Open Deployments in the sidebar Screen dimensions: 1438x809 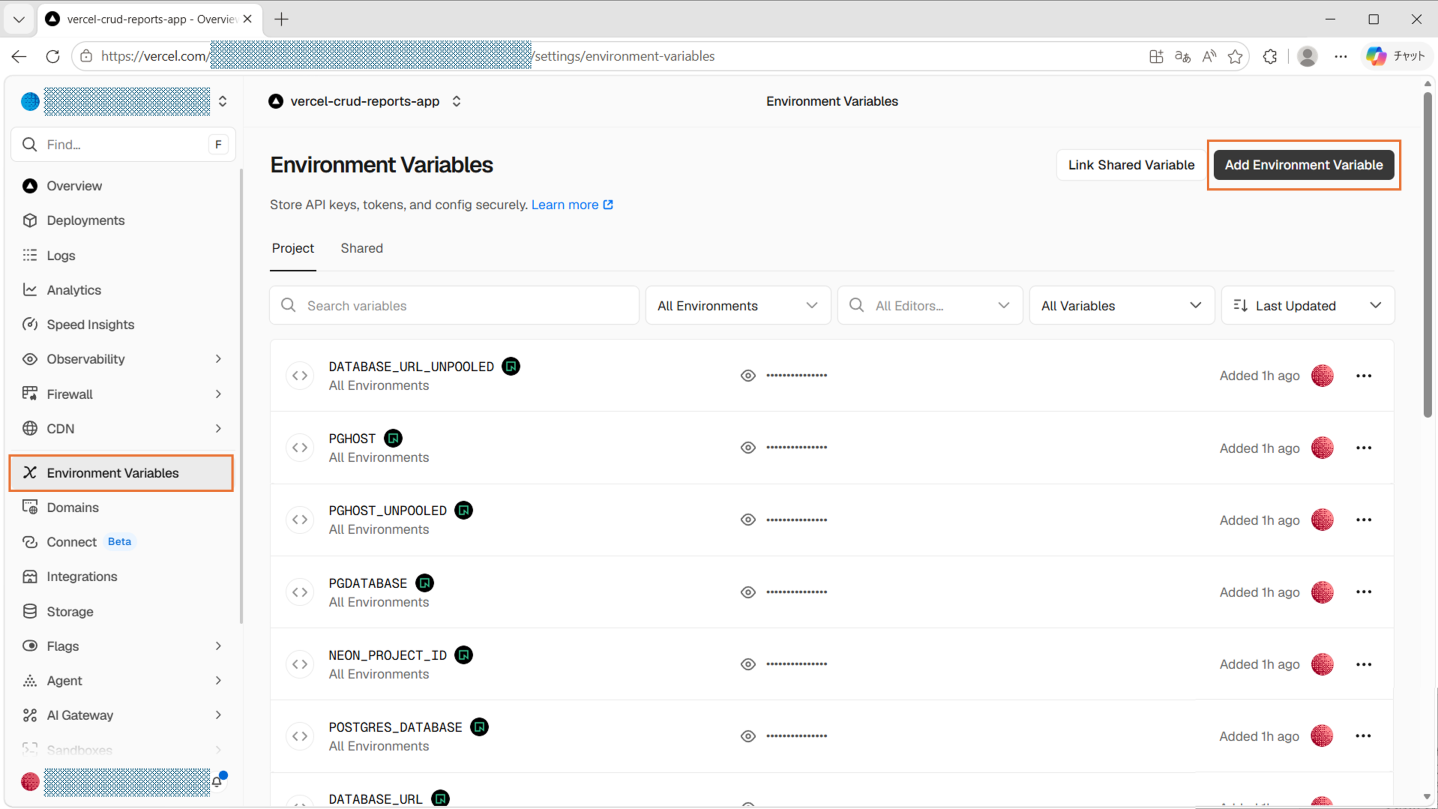point(122,220)
